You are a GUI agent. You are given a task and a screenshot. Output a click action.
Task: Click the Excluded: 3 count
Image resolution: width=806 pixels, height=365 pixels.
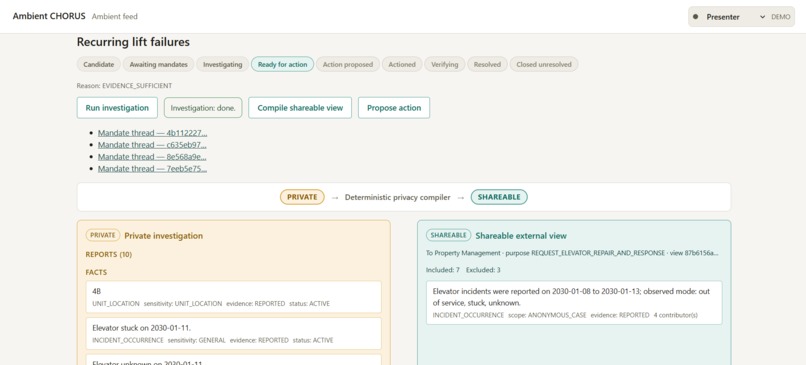(x=483, y=270)
